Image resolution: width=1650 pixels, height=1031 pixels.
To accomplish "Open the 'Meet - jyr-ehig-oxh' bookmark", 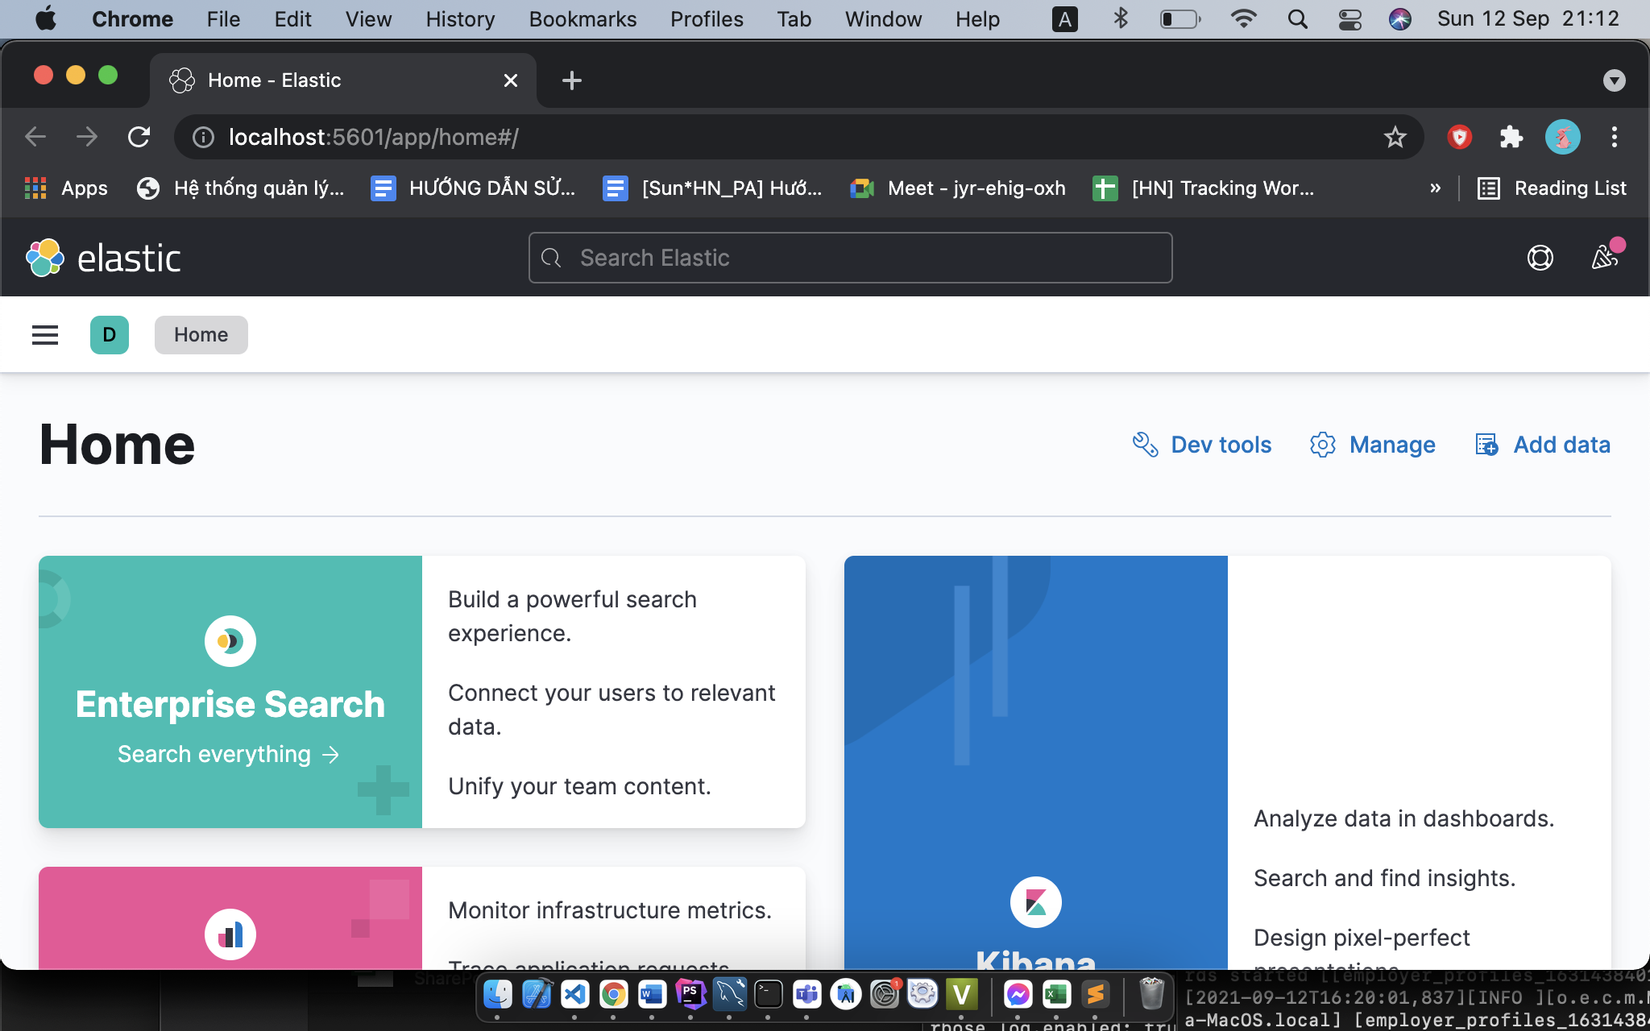I will [958, 188].
